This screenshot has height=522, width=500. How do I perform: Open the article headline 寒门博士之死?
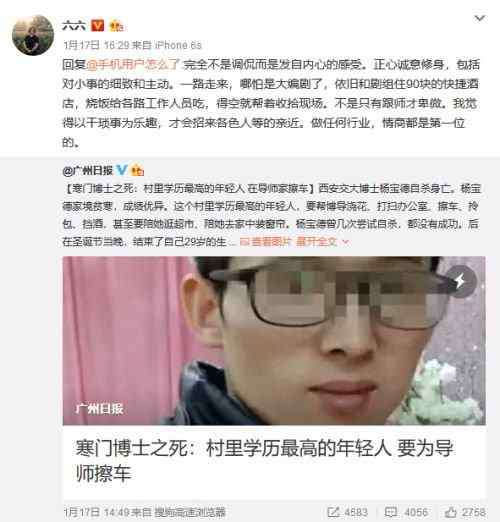pyautogui.click(x=264, y=461)
